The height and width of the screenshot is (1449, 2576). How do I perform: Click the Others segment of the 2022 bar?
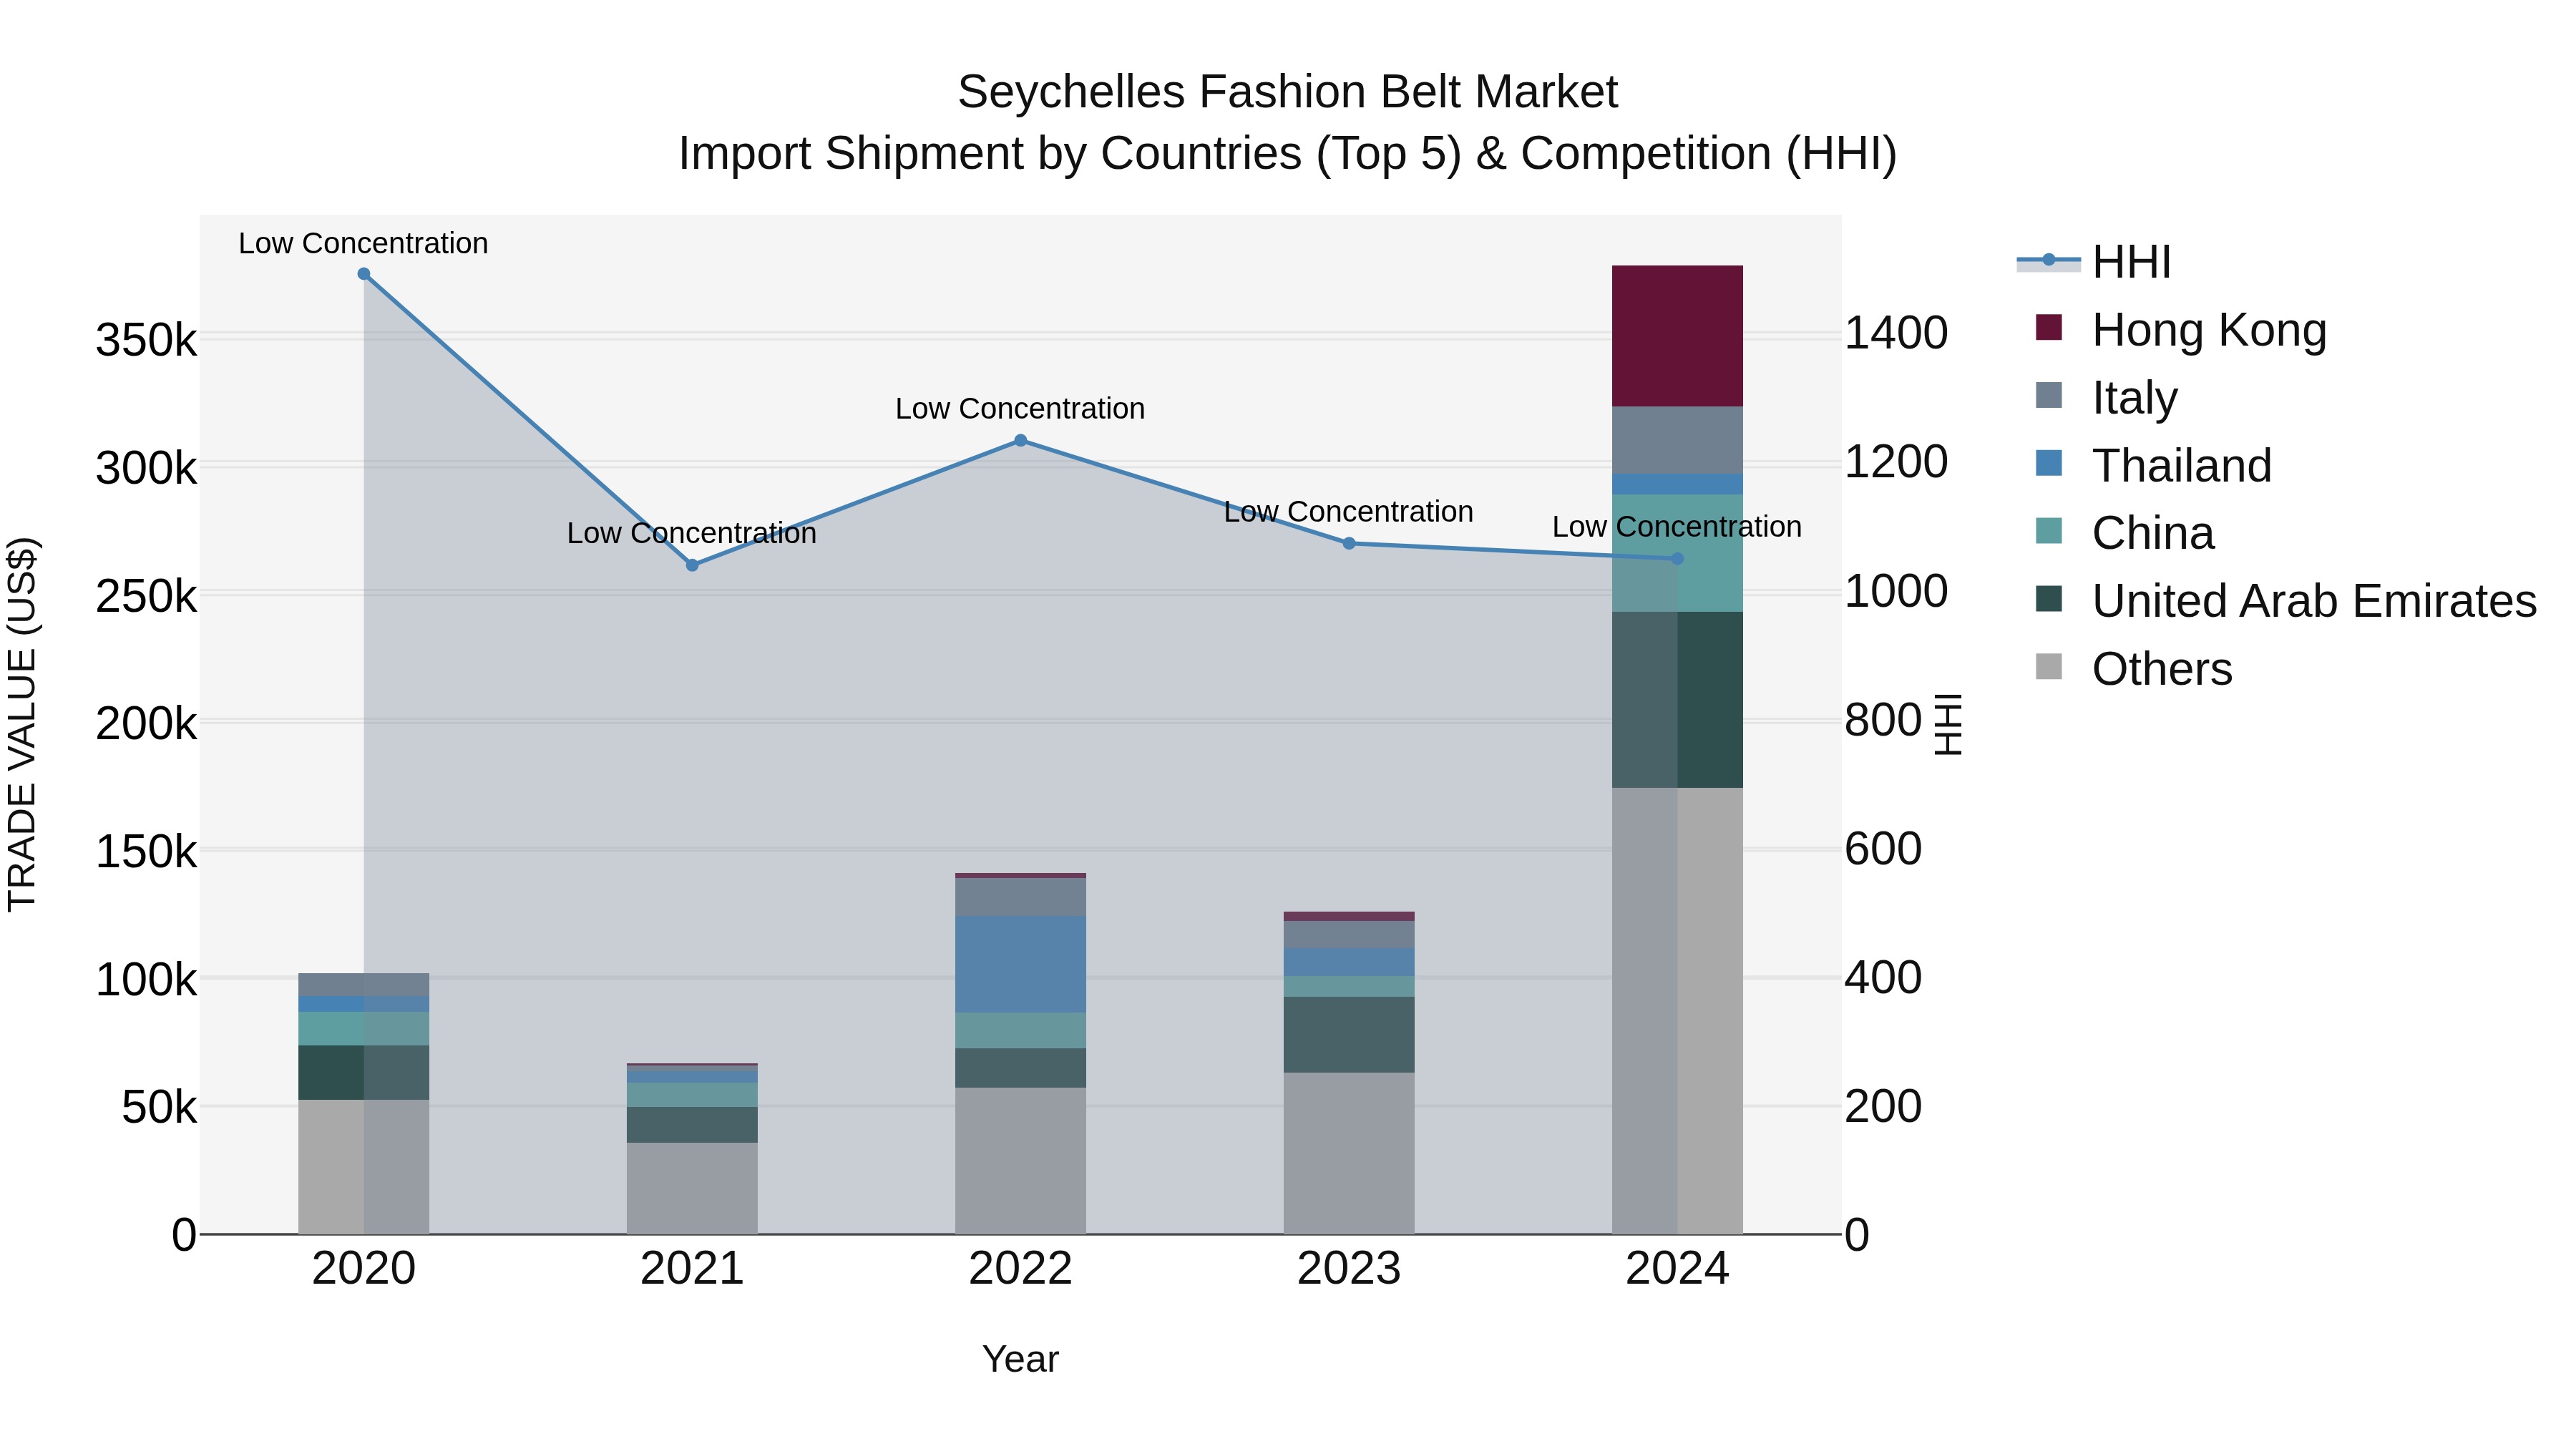click(1020, 1161)
